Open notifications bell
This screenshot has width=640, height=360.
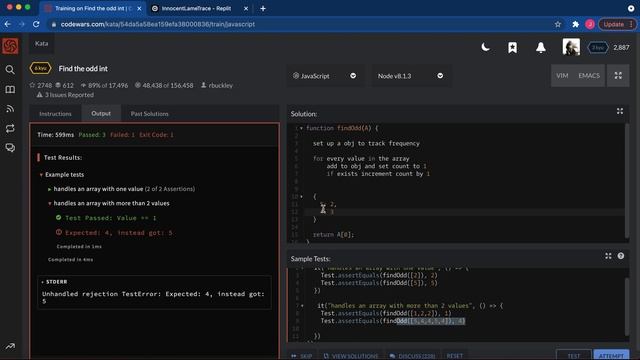pyautogui.click(x=541, y=47)
